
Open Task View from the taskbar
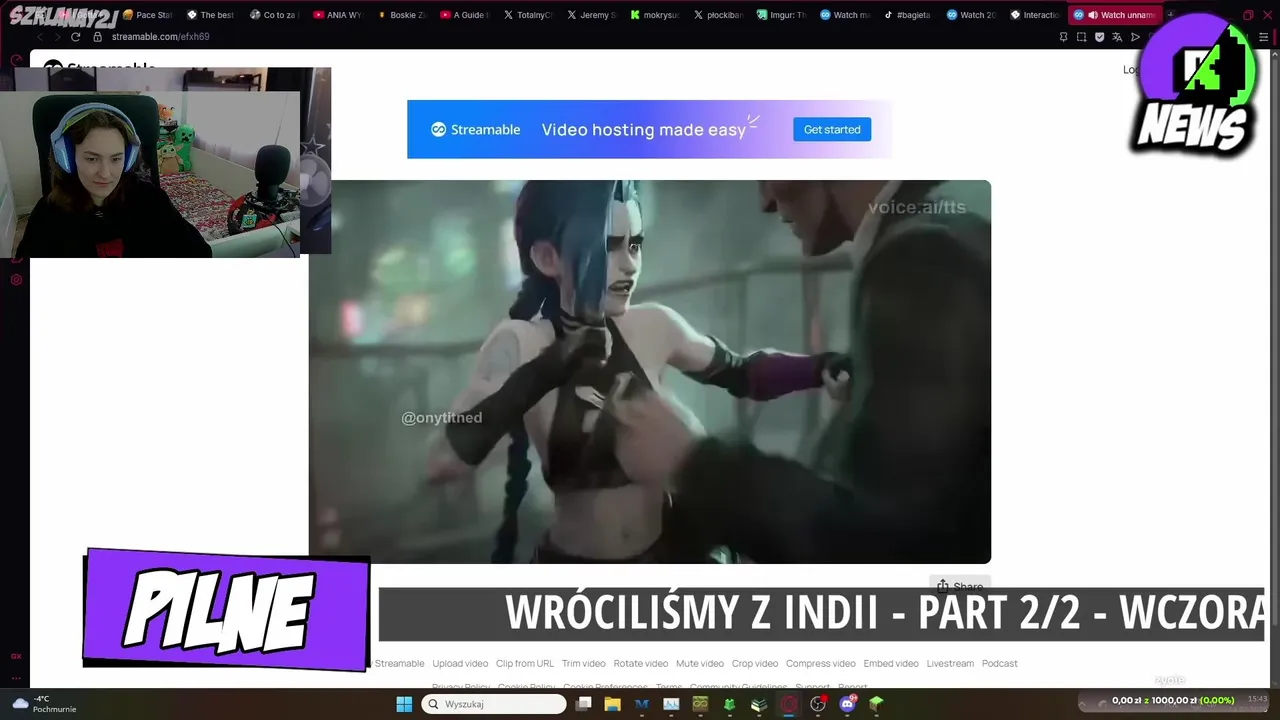click(x=584, y=704)
